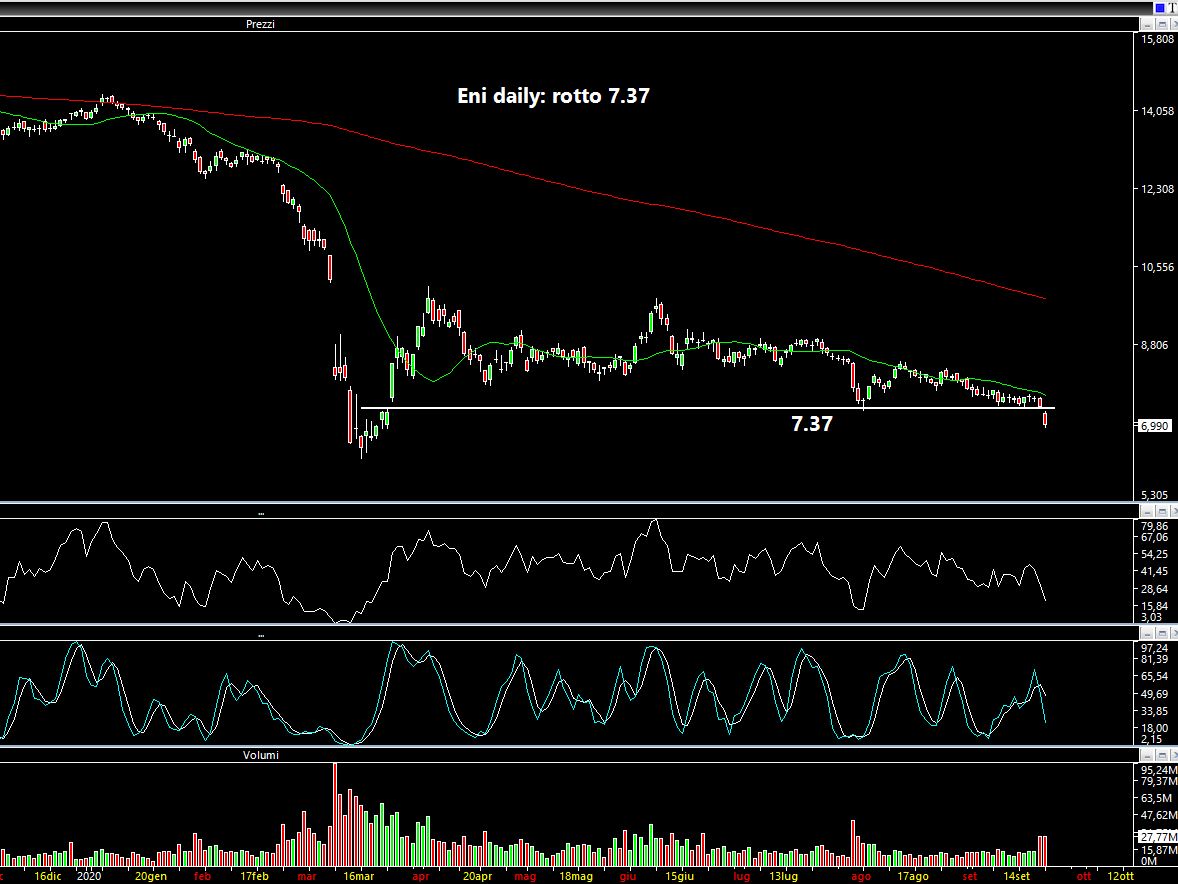Click the highlighted 27,77M volume label

[x=1158, y=837]
